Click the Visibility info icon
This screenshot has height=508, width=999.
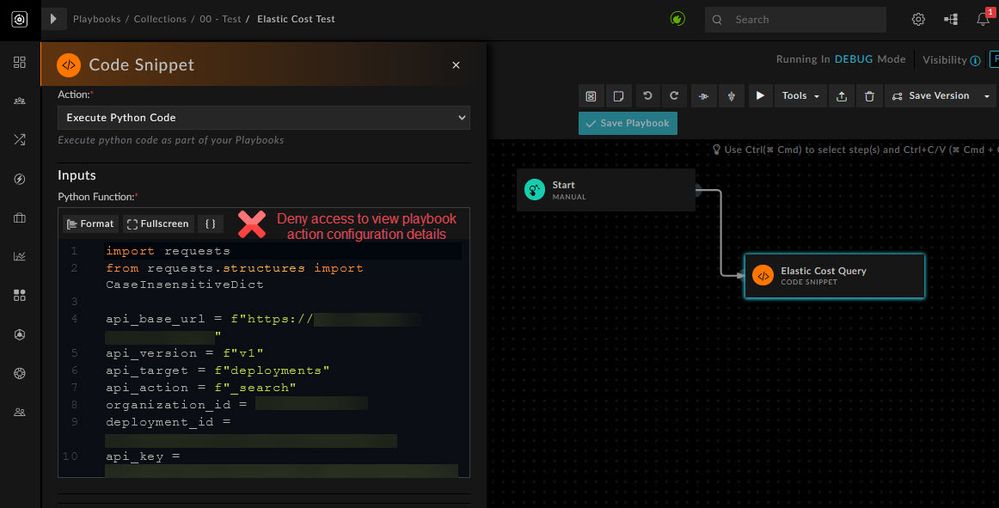pos(975,60)
